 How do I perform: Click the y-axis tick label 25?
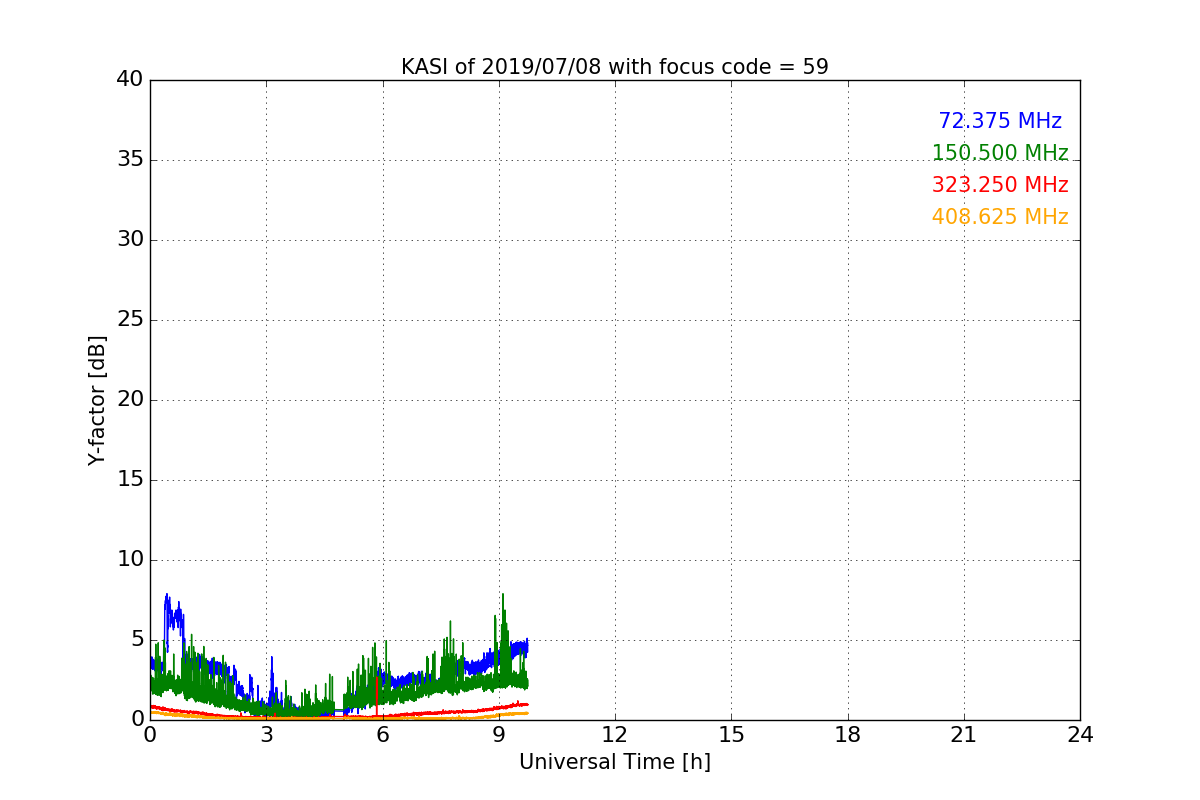[129, 320]
